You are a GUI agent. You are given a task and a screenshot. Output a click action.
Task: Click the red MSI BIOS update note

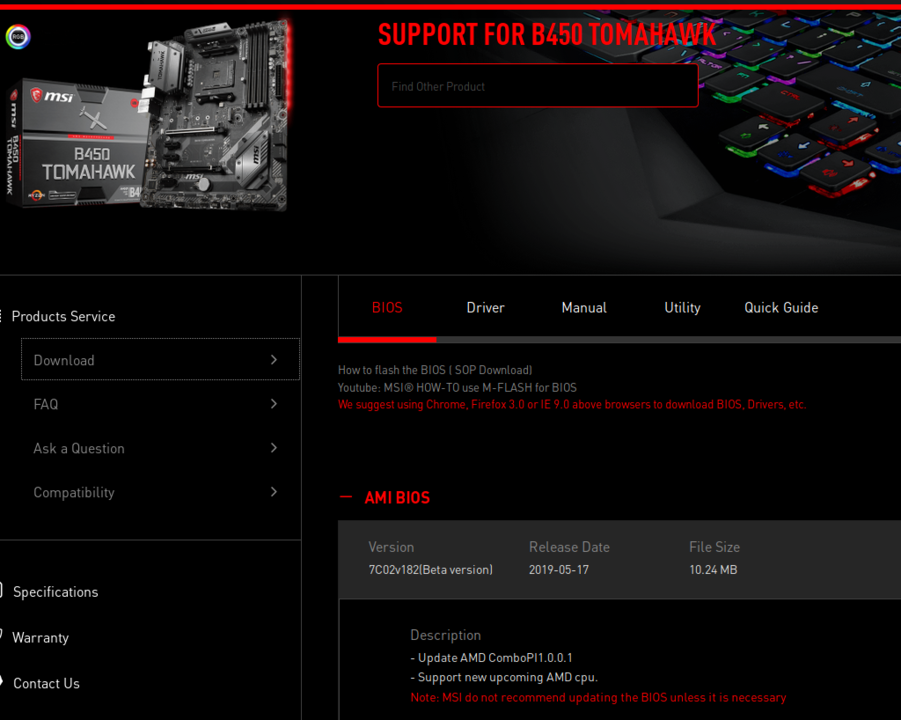(598, 697)
